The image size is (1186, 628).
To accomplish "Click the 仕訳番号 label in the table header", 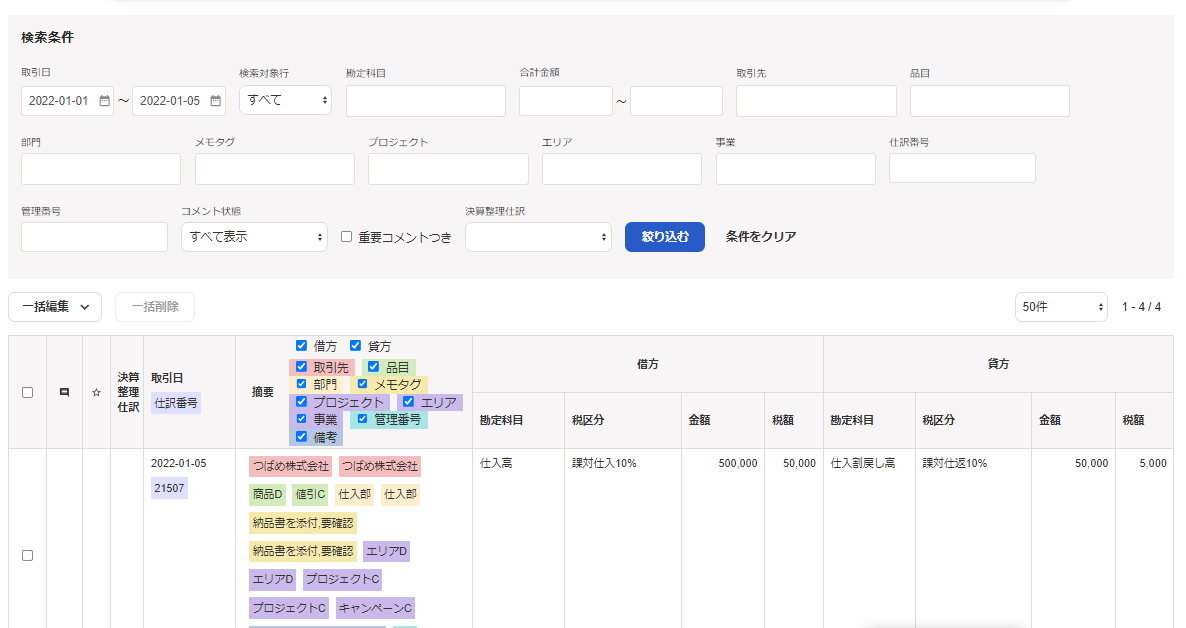I will pos(176,403).
